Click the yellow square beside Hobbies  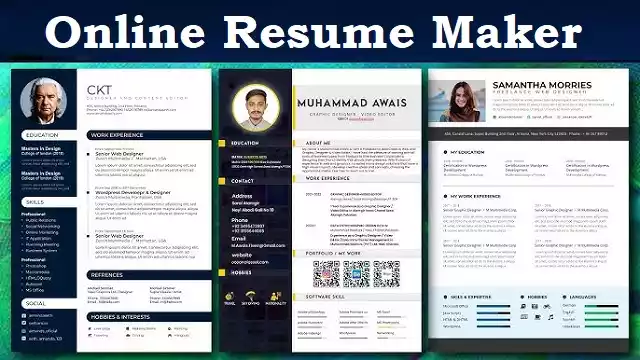tap(222, 272)
